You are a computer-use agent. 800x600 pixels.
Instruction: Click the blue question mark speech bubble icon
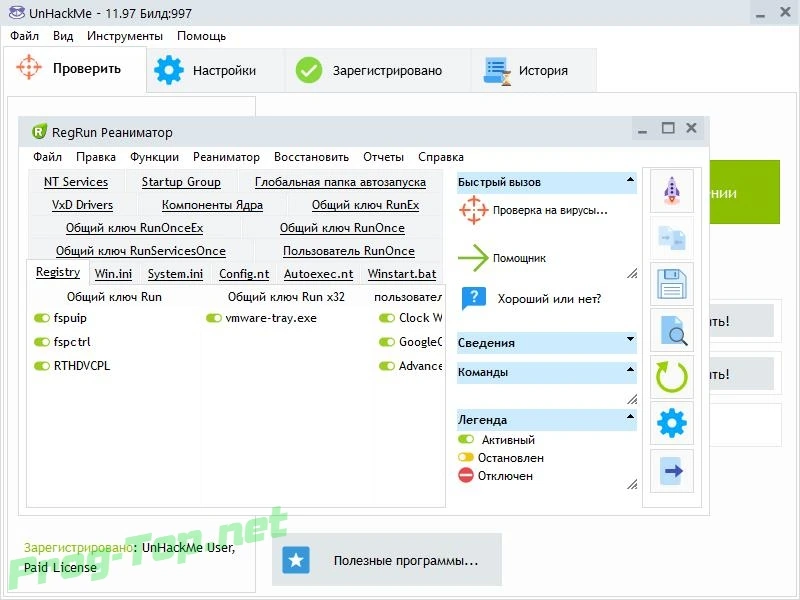click(473, 298)
